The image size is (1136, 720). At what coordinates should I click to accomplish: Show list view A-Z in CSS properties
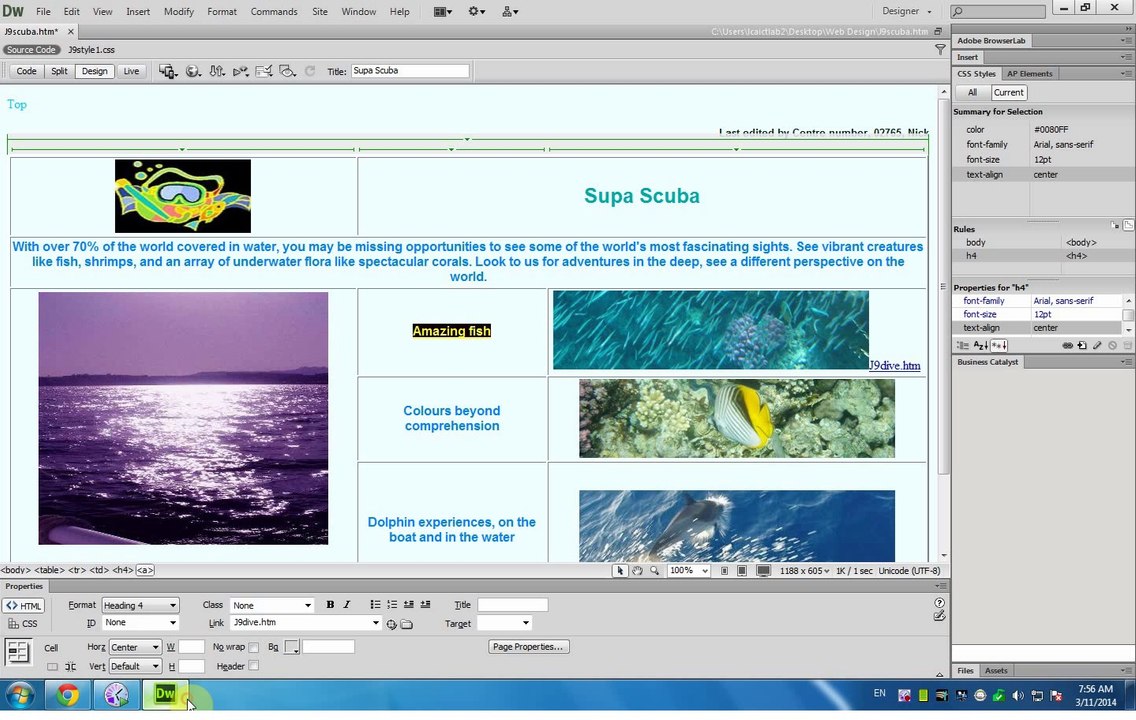[980, 346]
